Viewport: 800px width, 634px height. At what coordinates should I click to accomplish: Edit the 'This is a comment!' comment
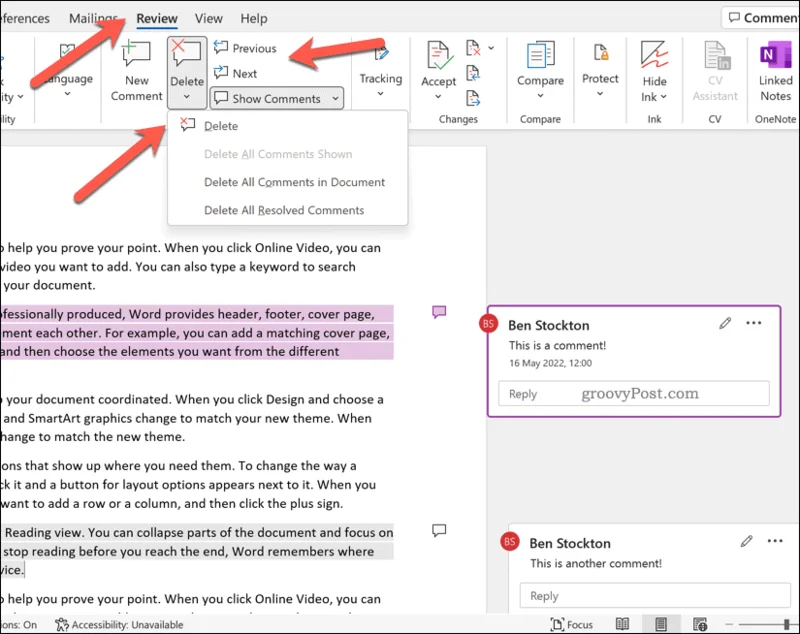coord(725,323)
